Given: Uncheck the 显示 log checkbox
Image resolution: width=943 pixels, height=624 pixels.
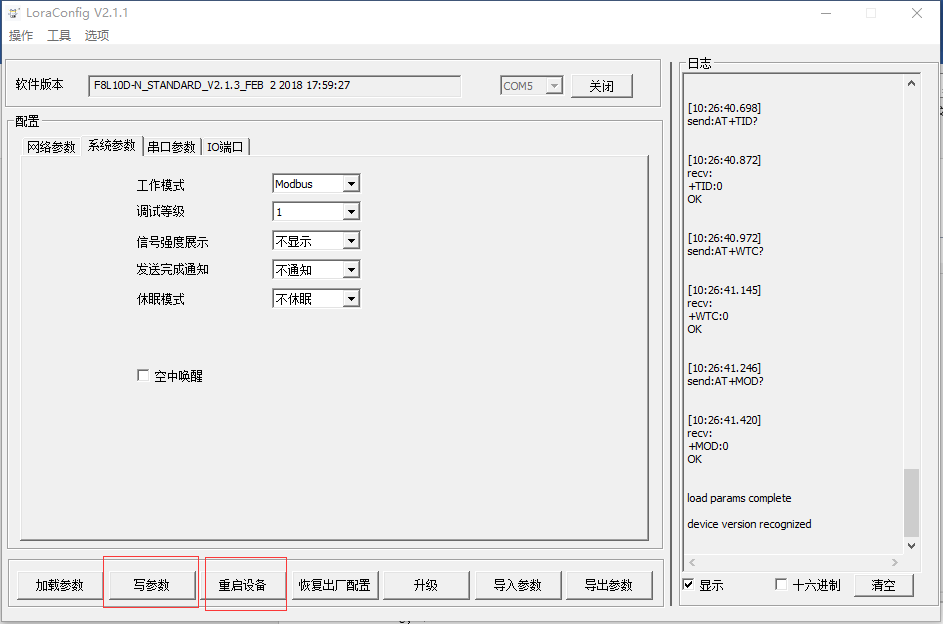Looking at the screenshot, I should [689, 584].
